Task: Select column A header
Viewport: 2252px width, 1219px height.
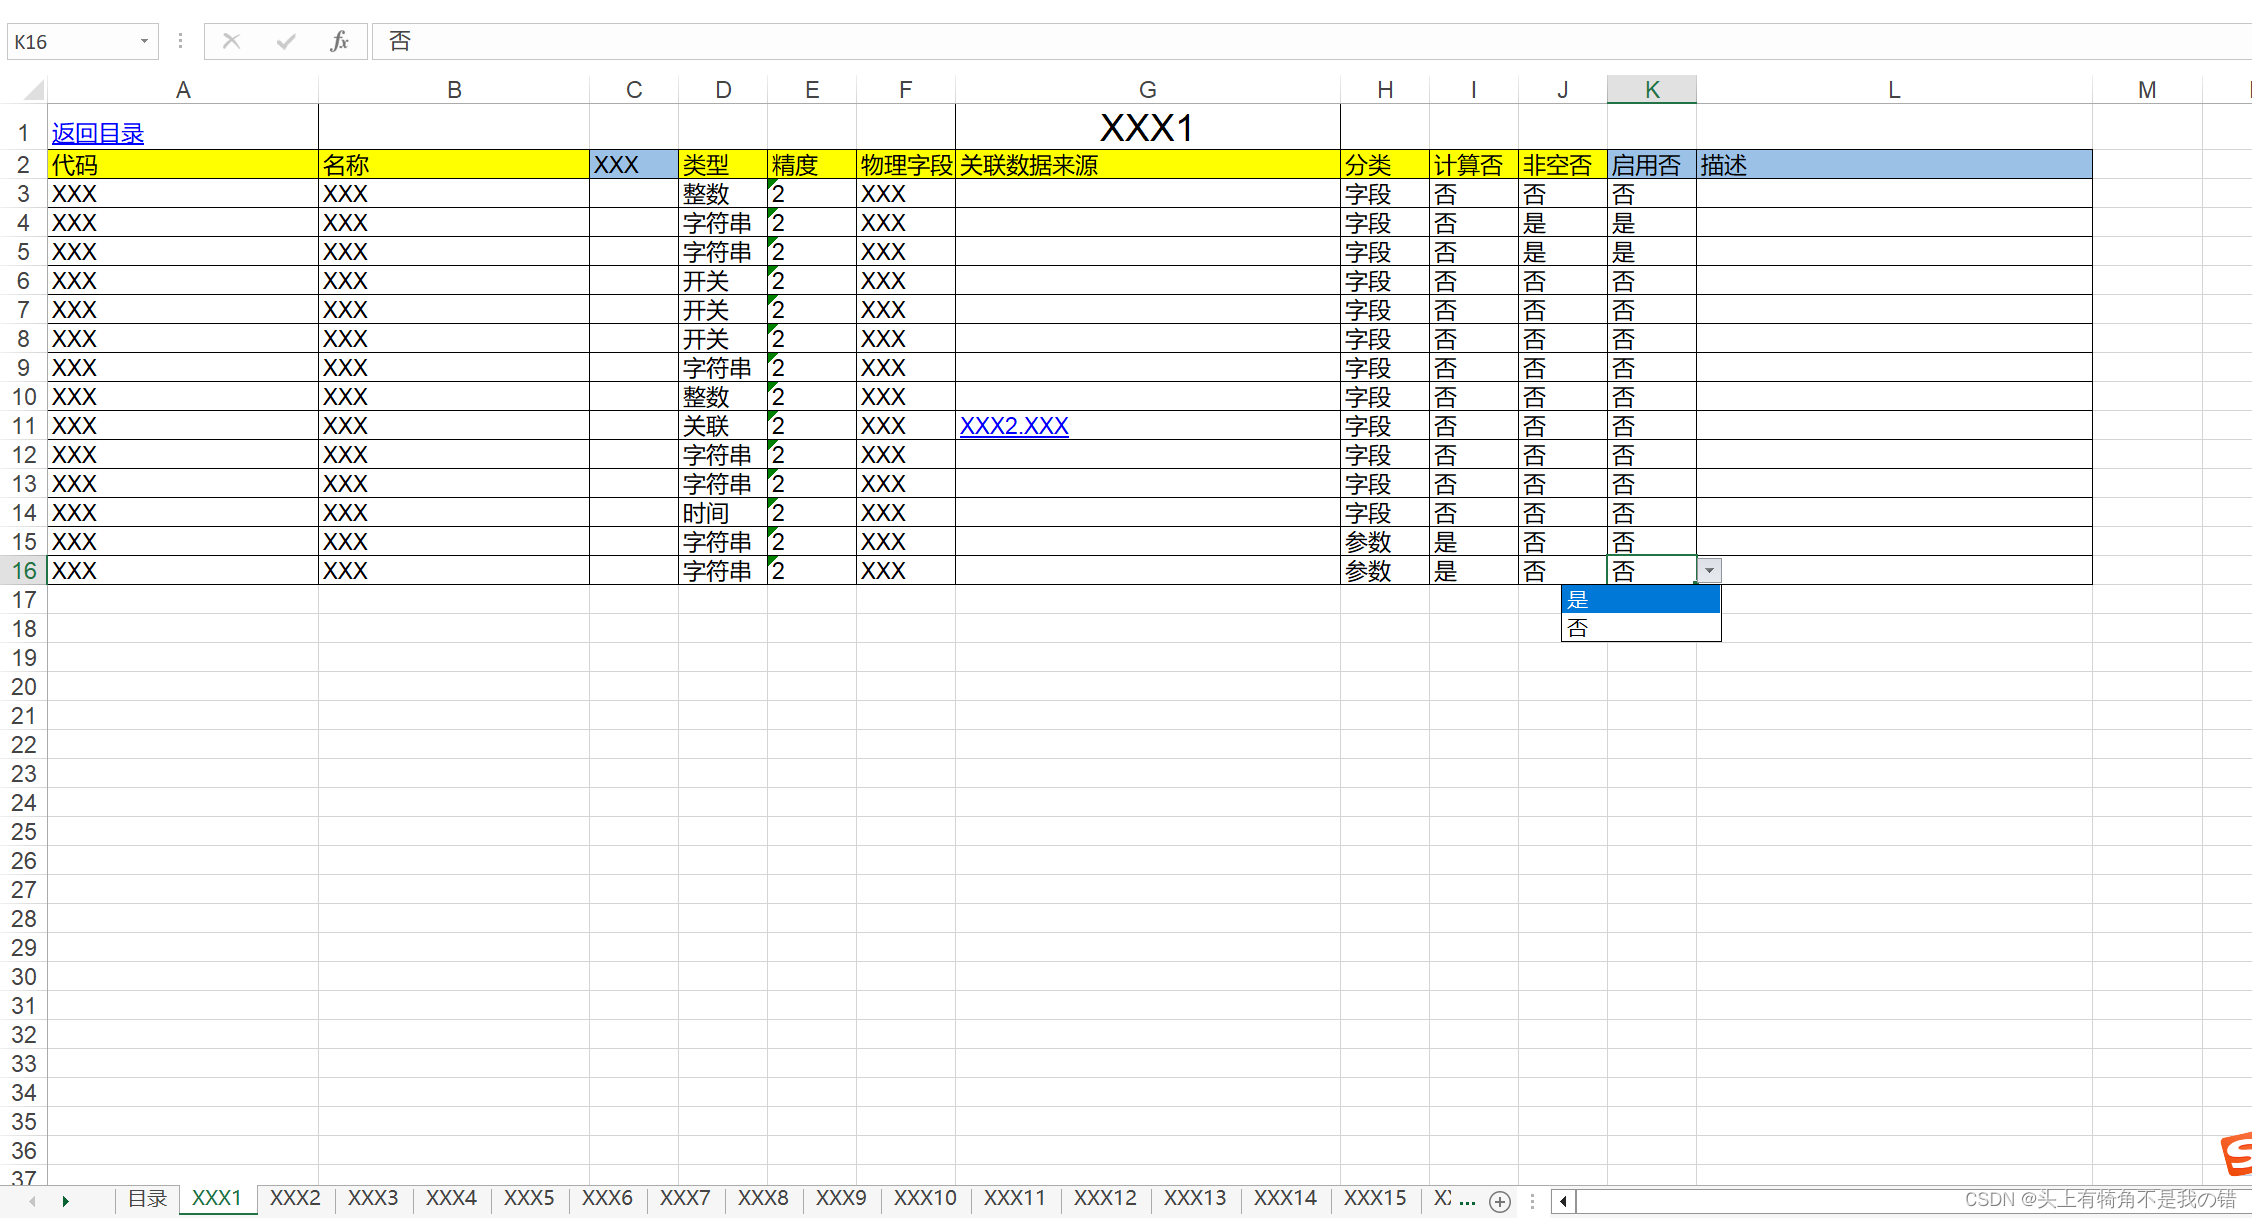Action: 183,90
